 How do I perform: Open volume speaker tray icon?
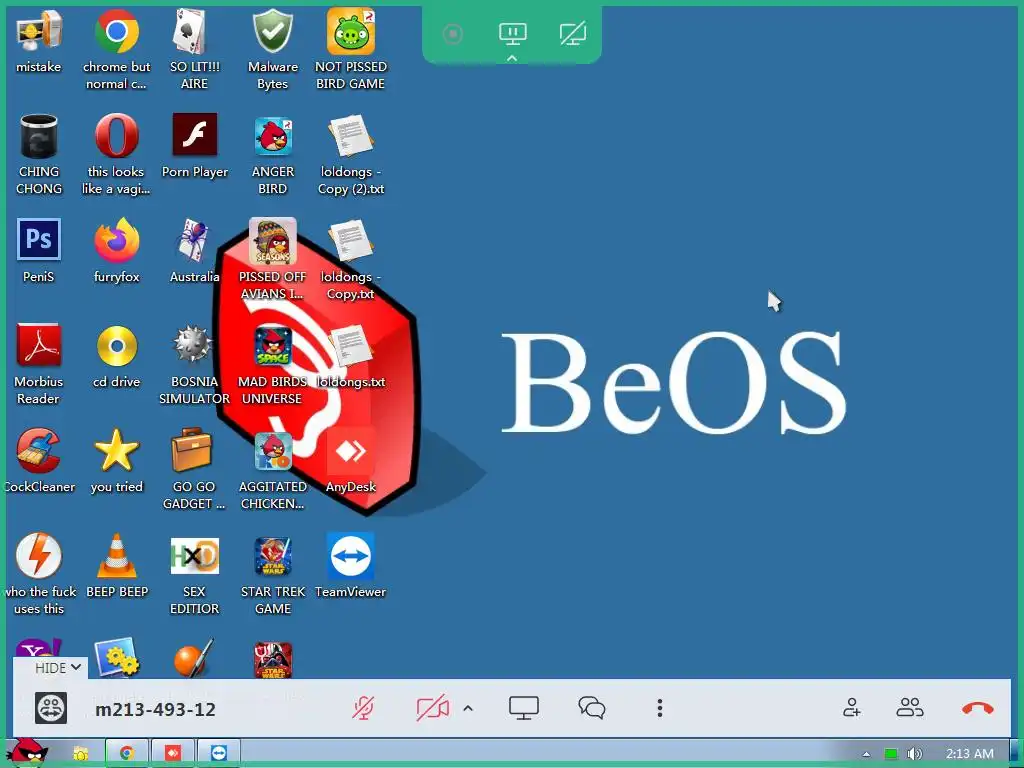(x=914, y=754)
